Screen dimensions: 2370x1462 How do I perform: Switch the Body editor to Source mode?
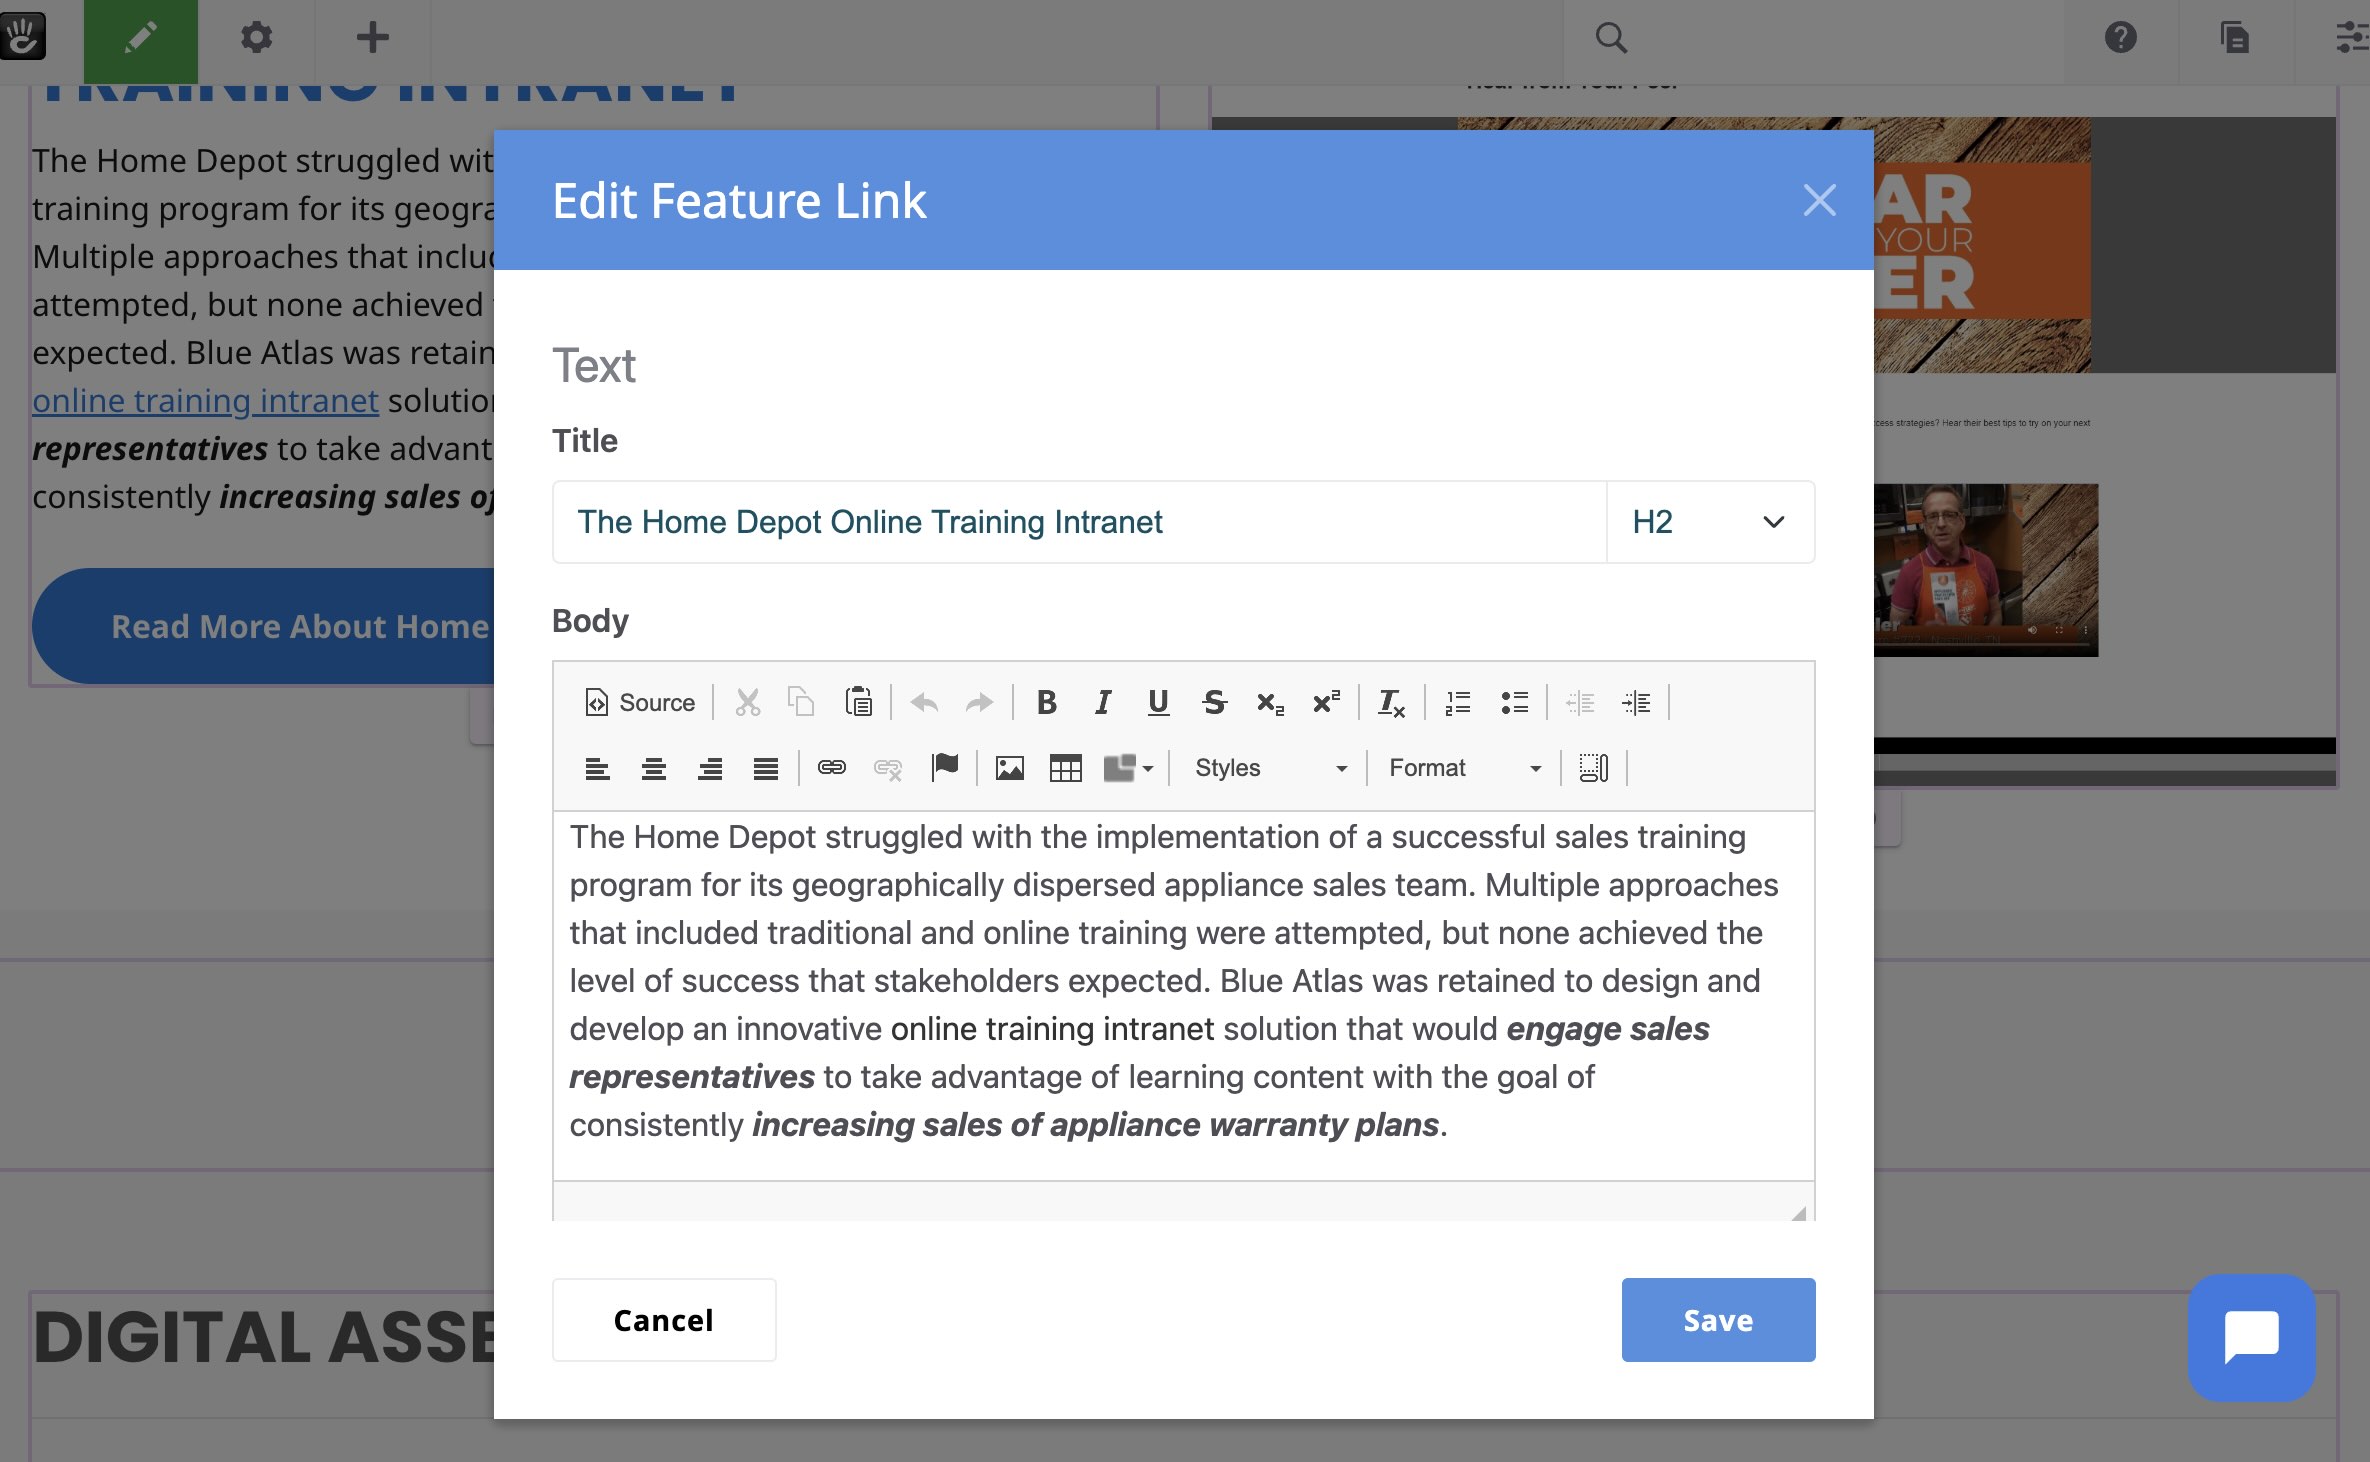point(637,702)
